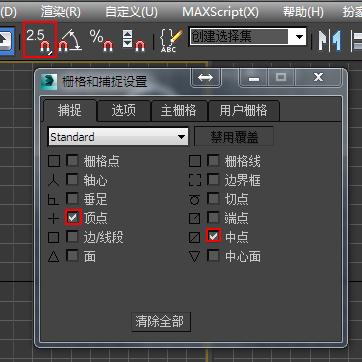
Task: Click the 栅格点 square symbol icon
Action: point(54,161)
